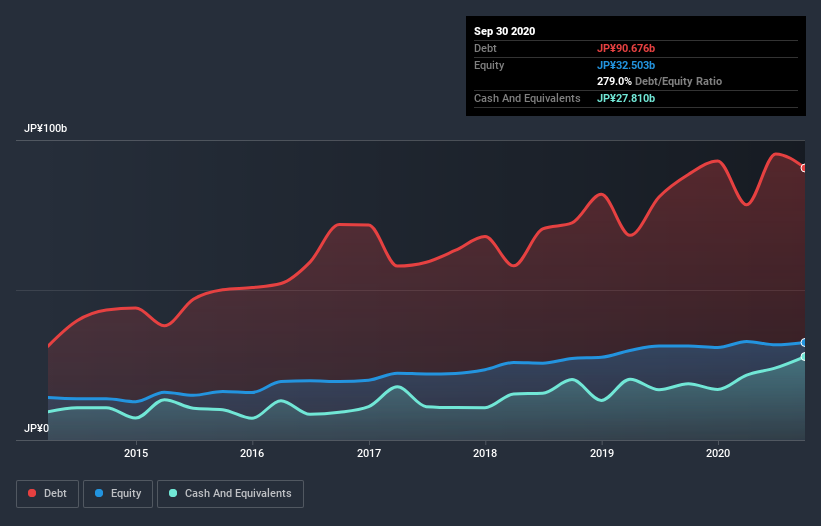Viewport: 821px width, 526px height.
Task: Toggle the Equity series legend button
Action: tap(118, 494)
